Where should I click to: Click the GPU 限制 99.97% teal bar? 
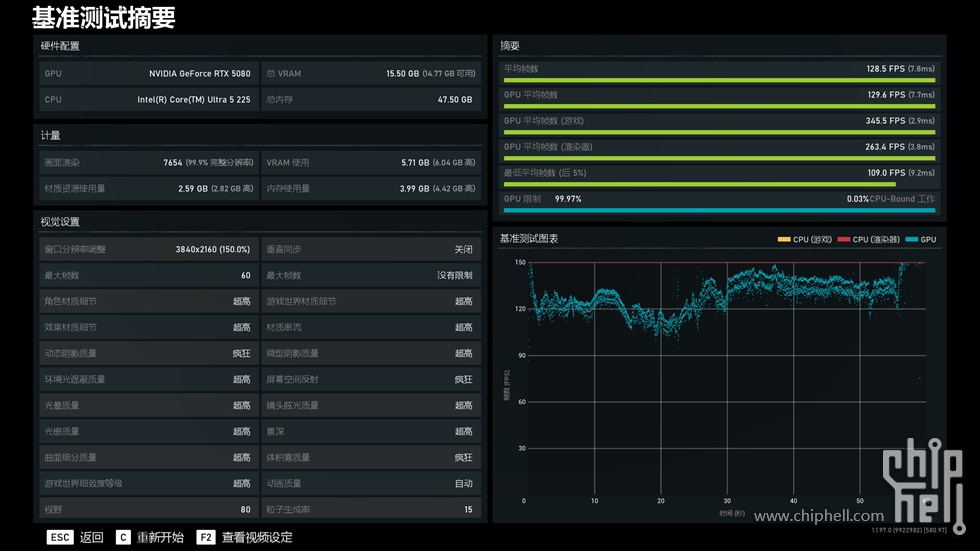tap(719, 210)
